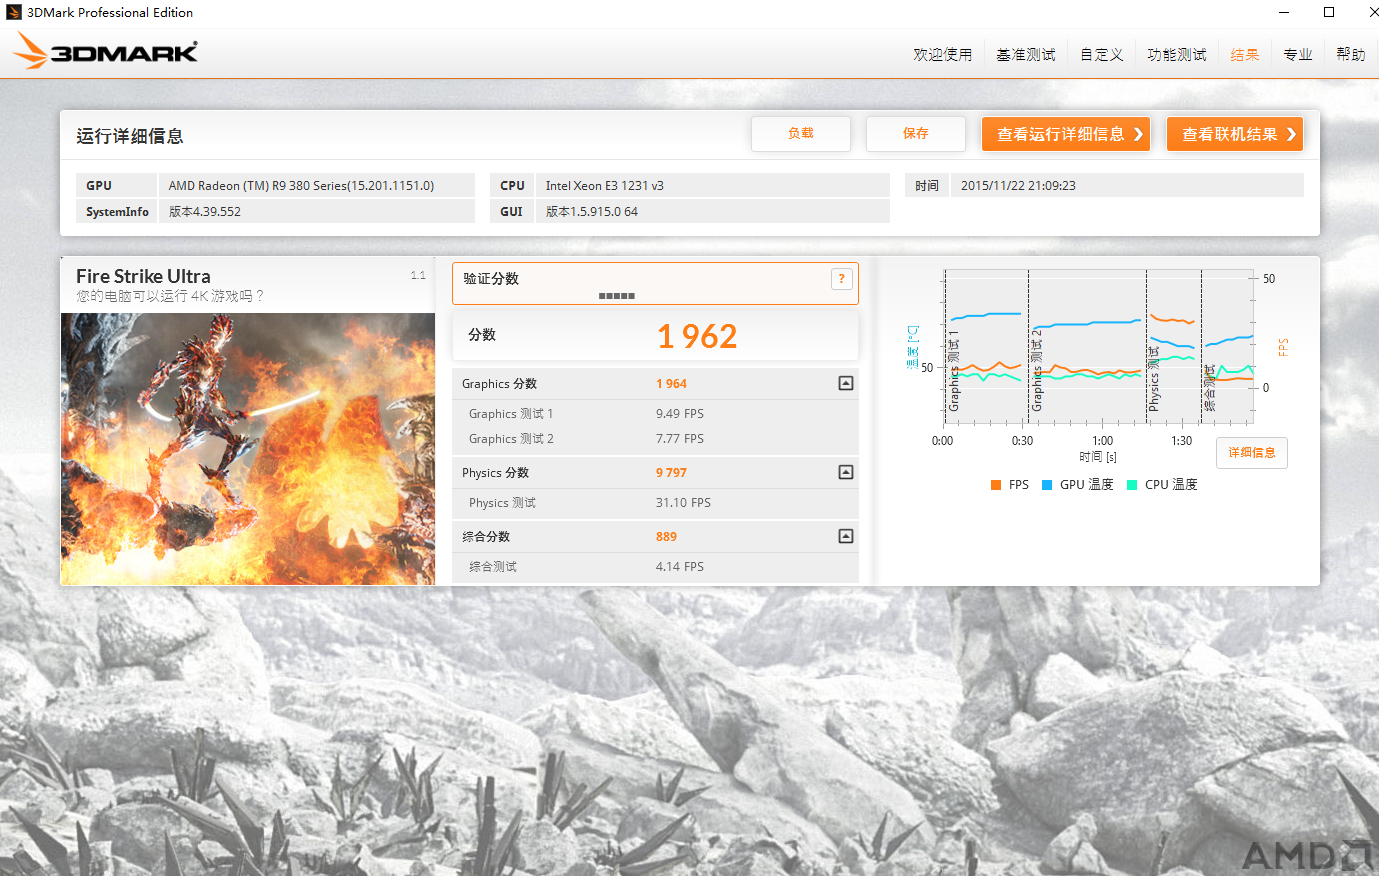Click the timestamp 2015/11/22 21:09:23
This screenshot has width=1379, height=876.
point(1018,186)
